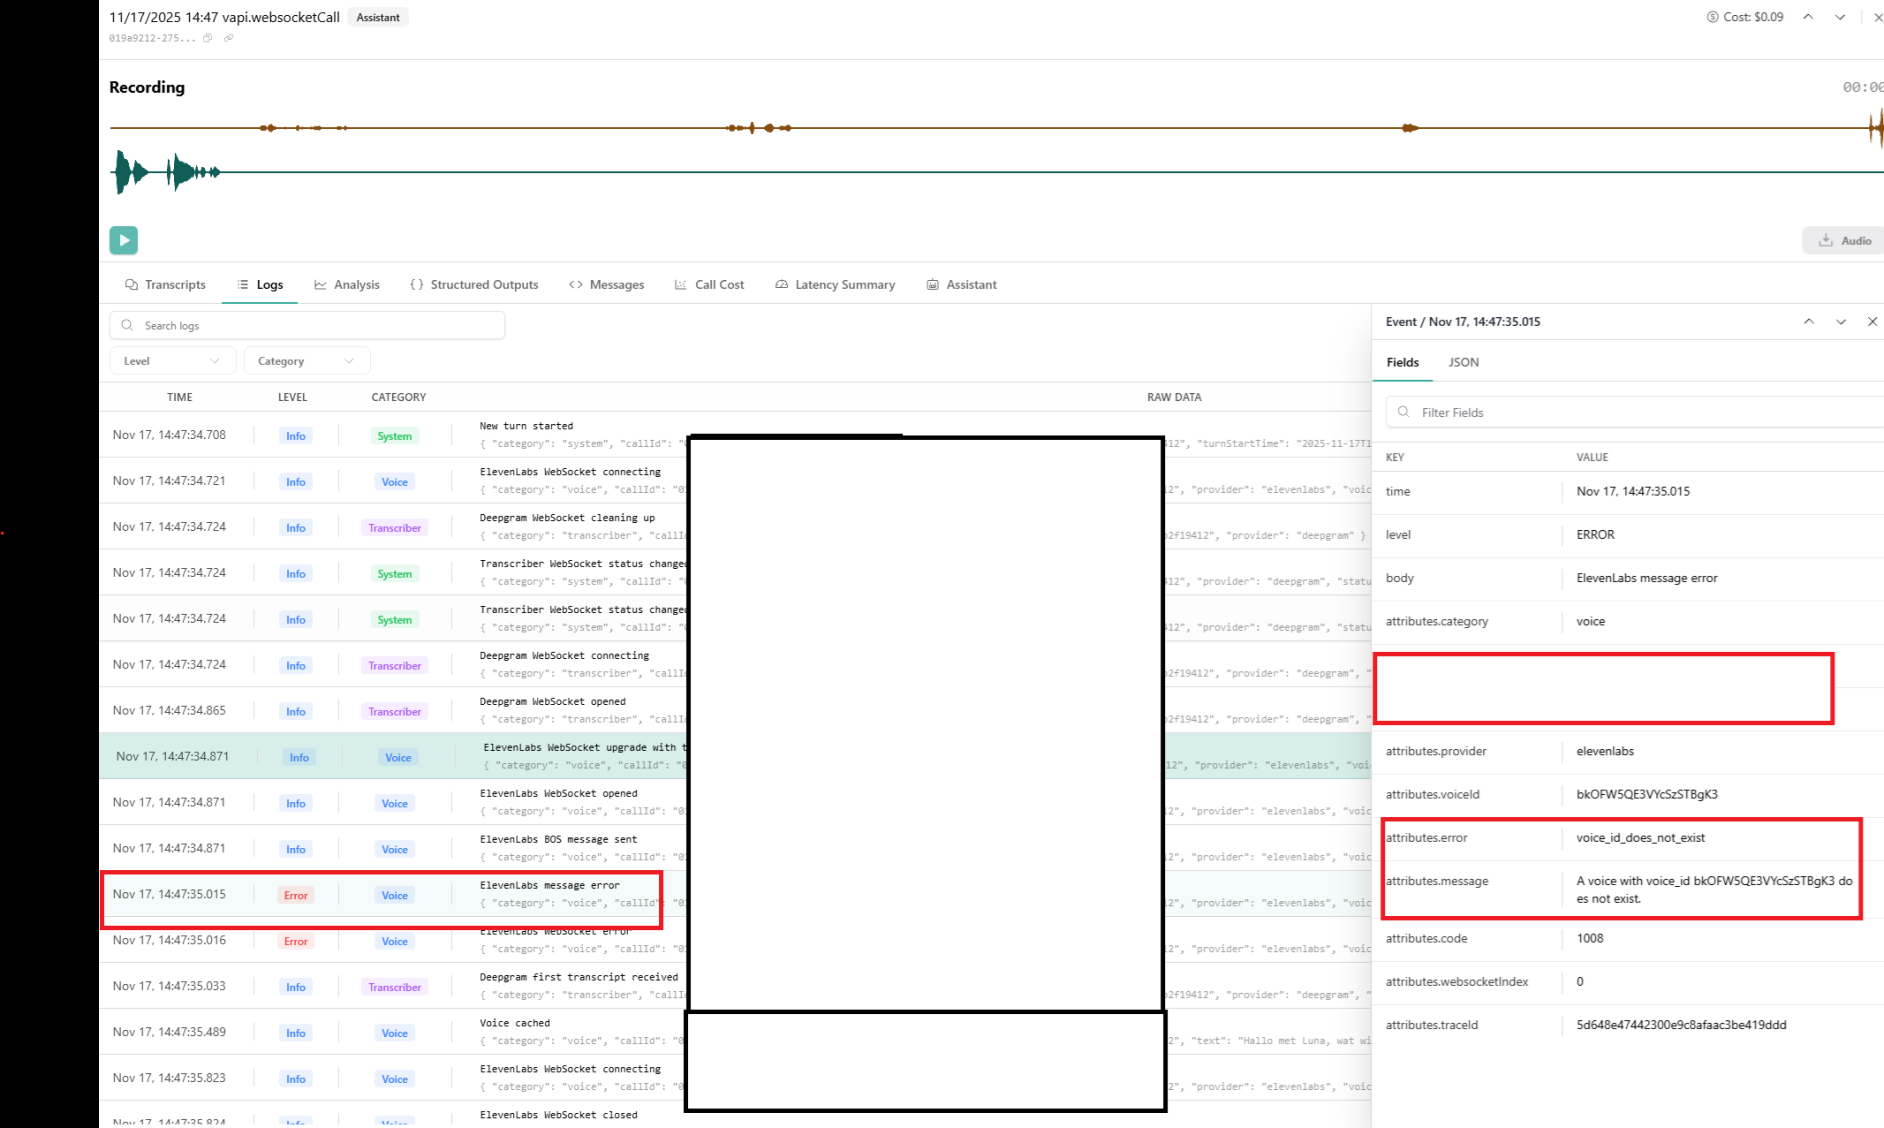View the Call Cost tab

coord(710,285)
